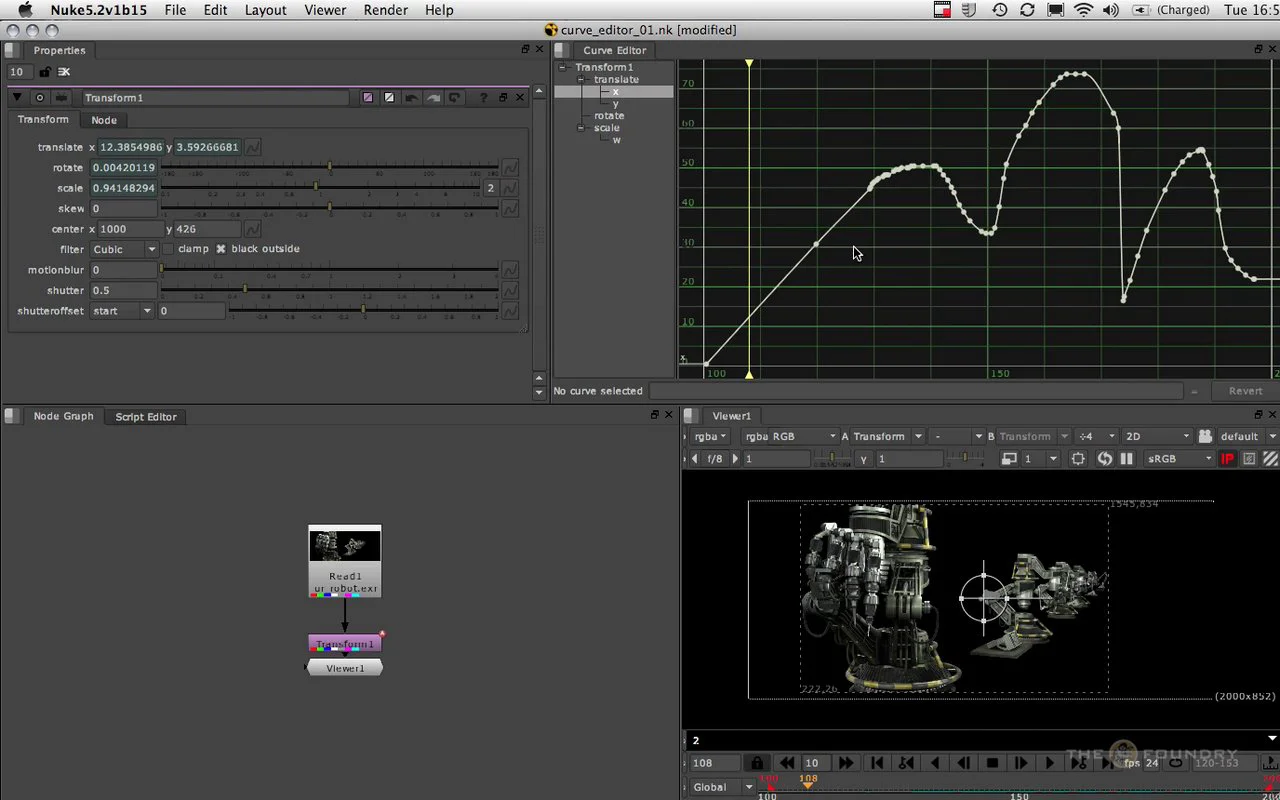
Task: Click the Viewer gain slider
Action: tap(832, 456)
